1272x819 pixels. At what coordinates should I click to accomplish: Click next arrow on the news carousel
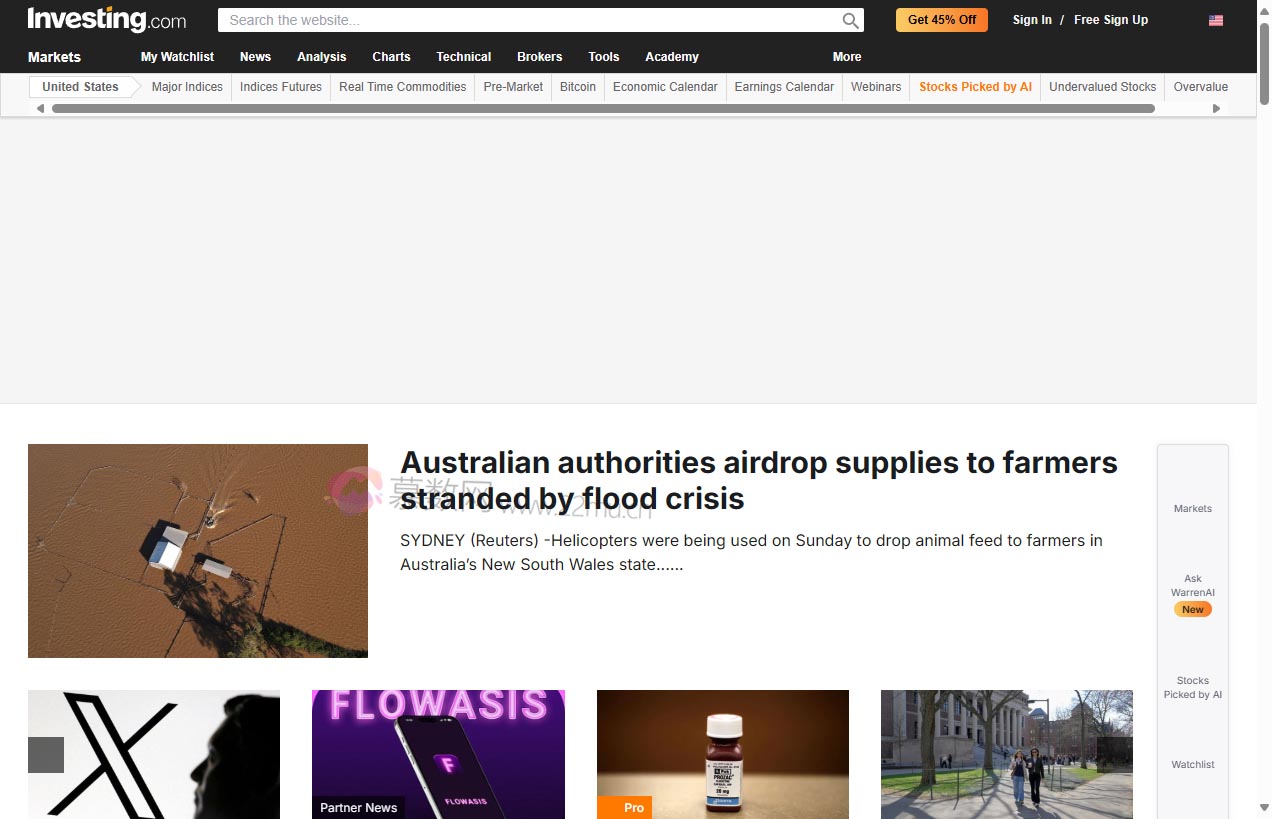[x=1114, y=755]
